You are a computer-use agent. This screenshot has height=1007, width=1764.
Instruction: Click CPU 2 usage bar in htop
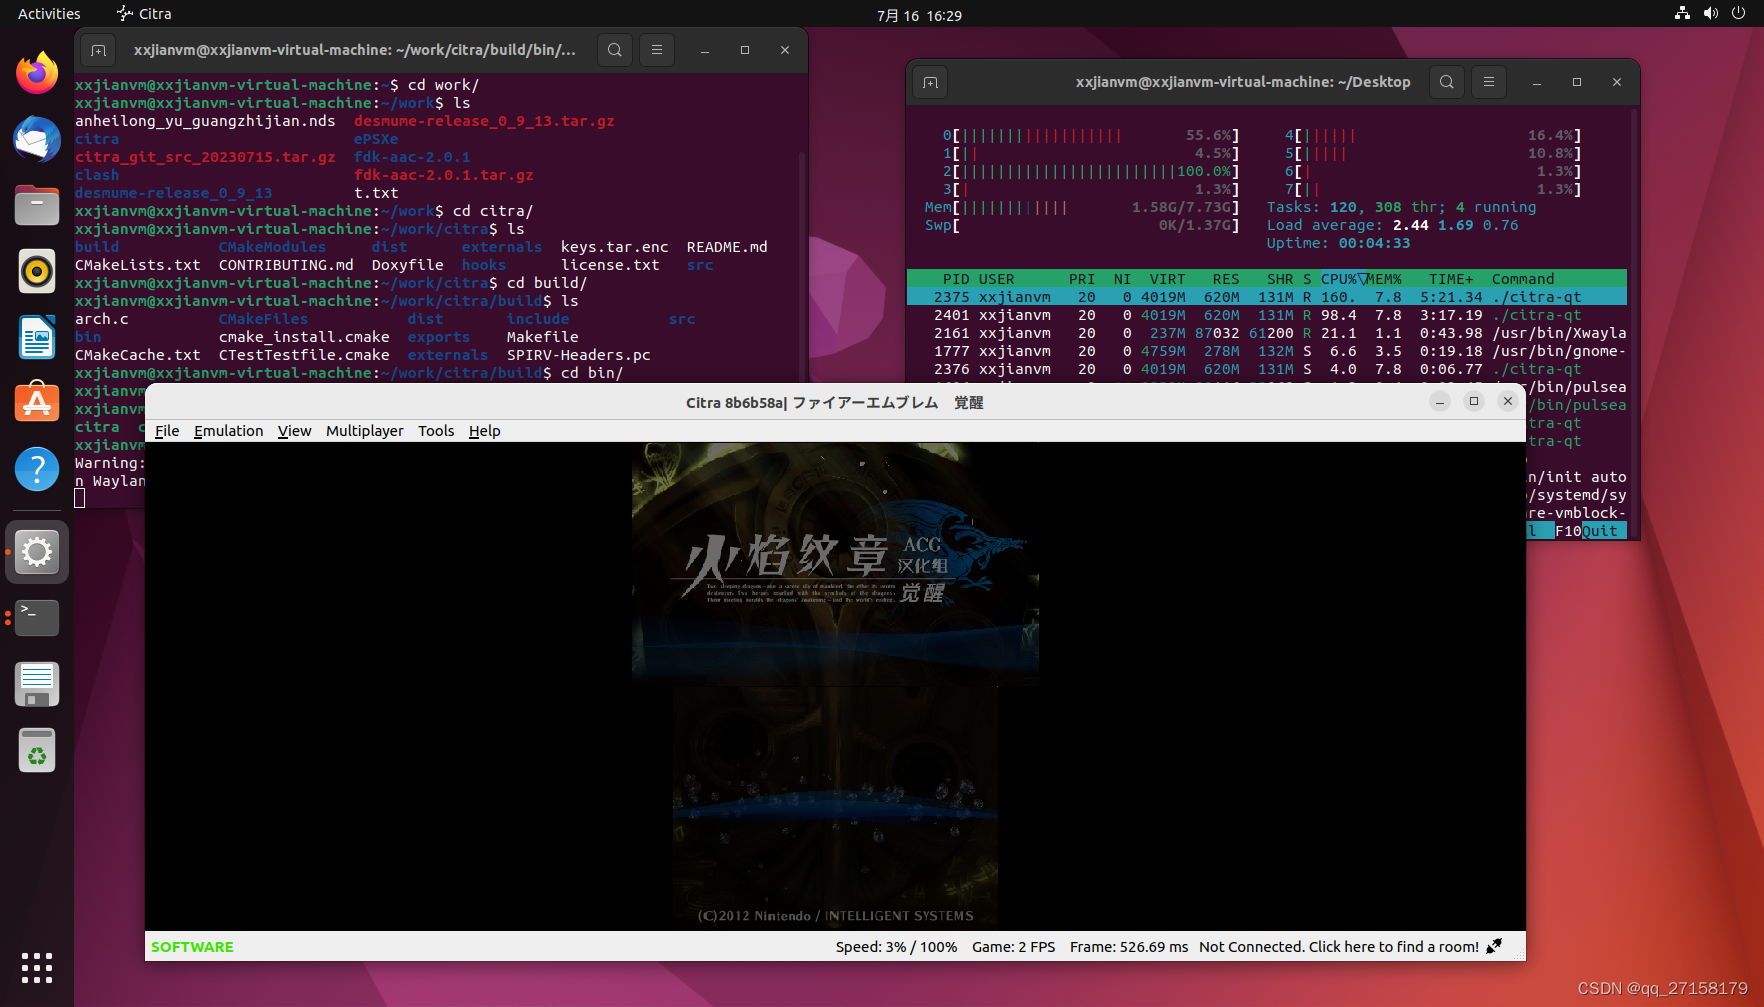(1091, 171)
